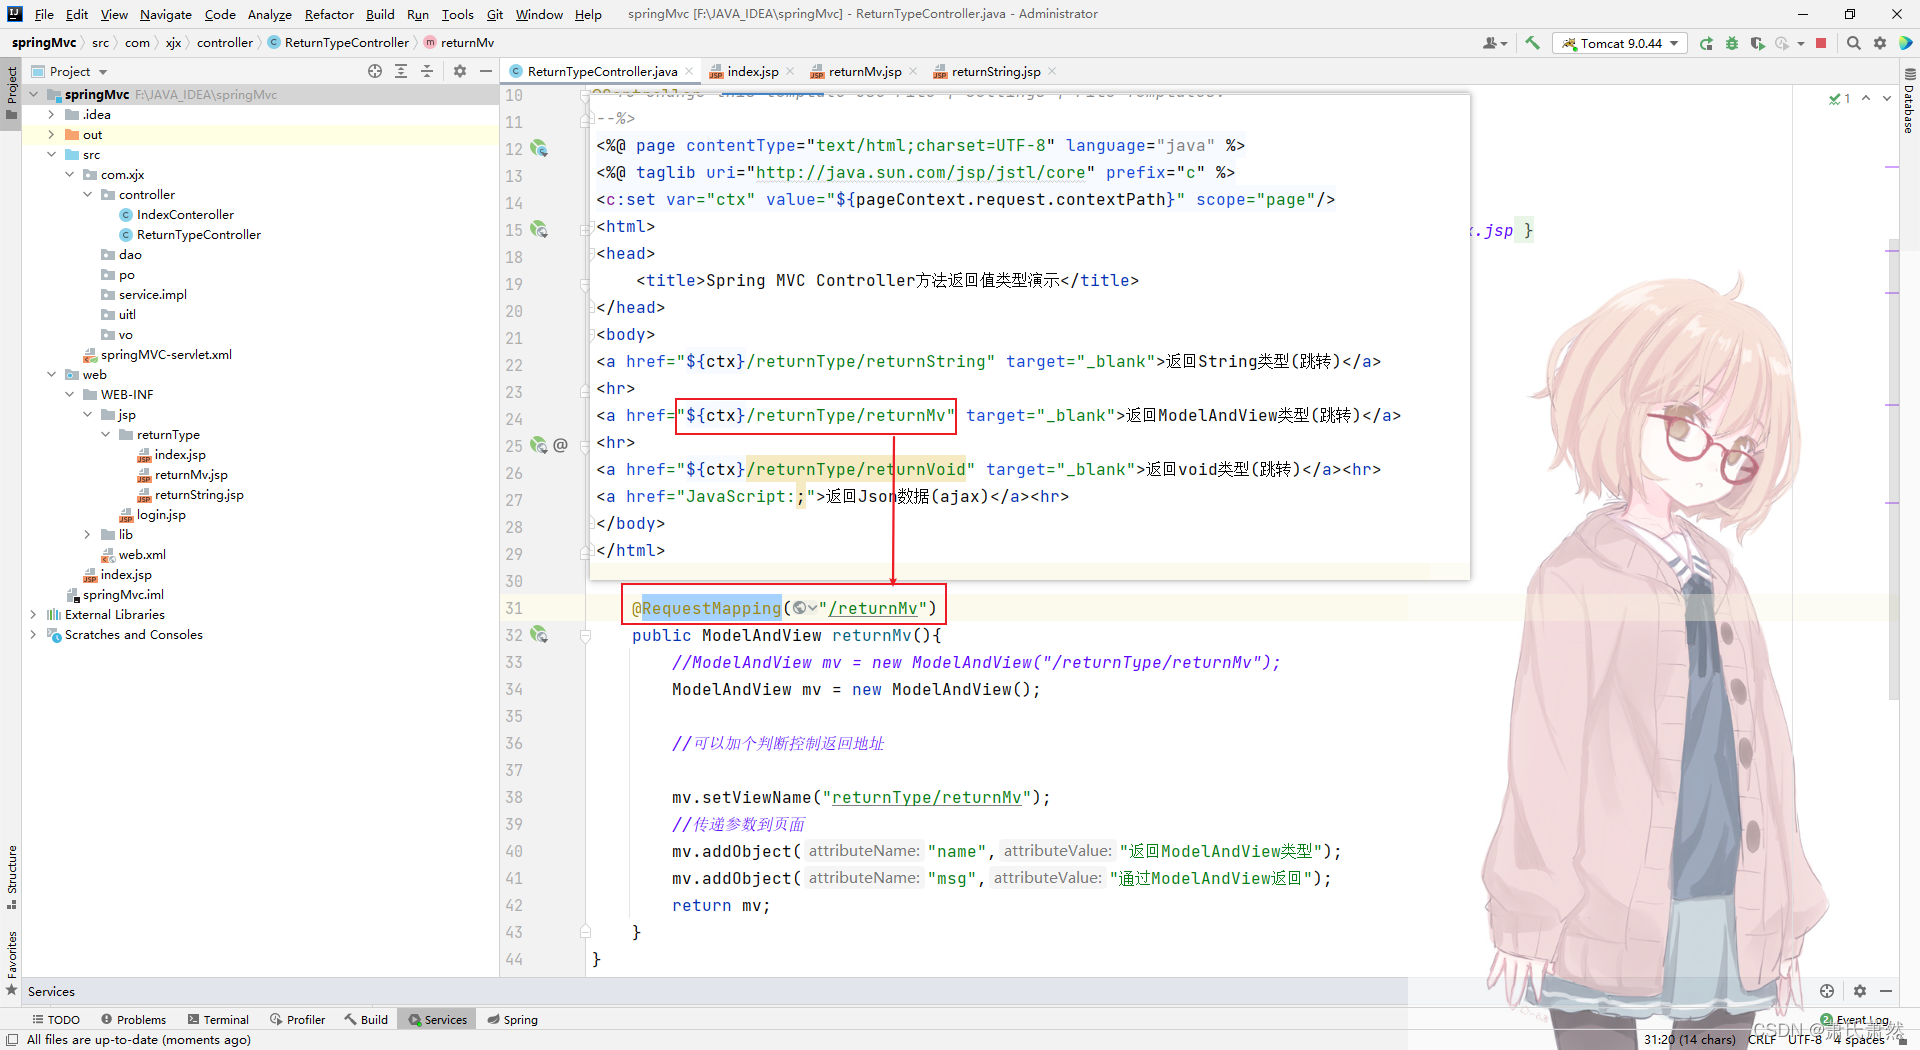Image resolution: width=1920 pixels, height=1050 pixels.
Task: Open the Git menu
Action: (495, 14)
